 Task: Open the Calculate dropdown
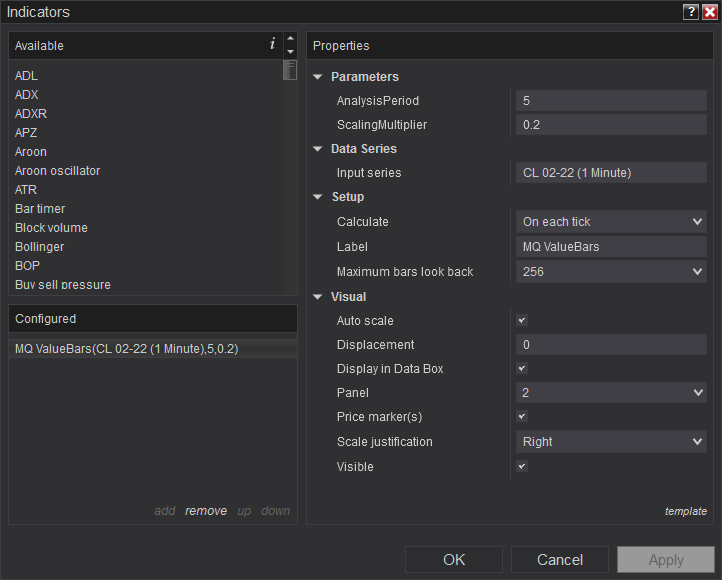(611, 222)
